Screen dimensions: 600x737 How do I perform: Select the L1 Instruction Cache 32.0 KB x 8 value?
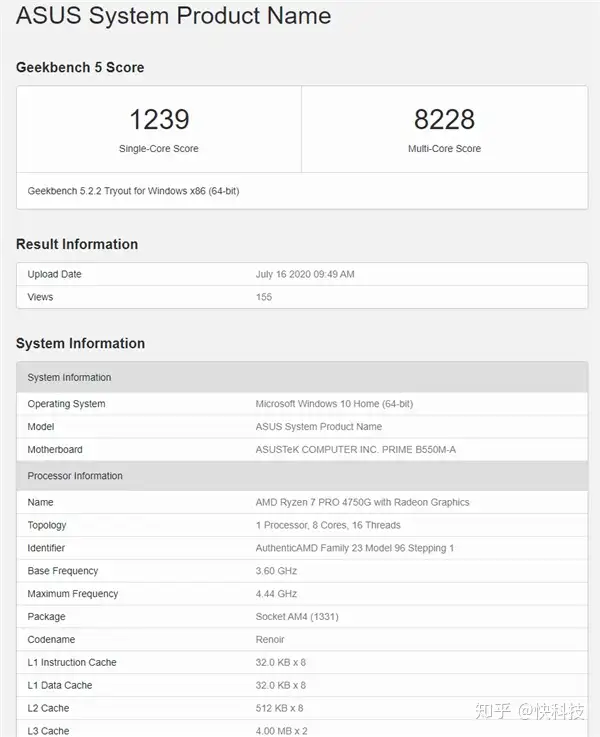coord(281,663)
